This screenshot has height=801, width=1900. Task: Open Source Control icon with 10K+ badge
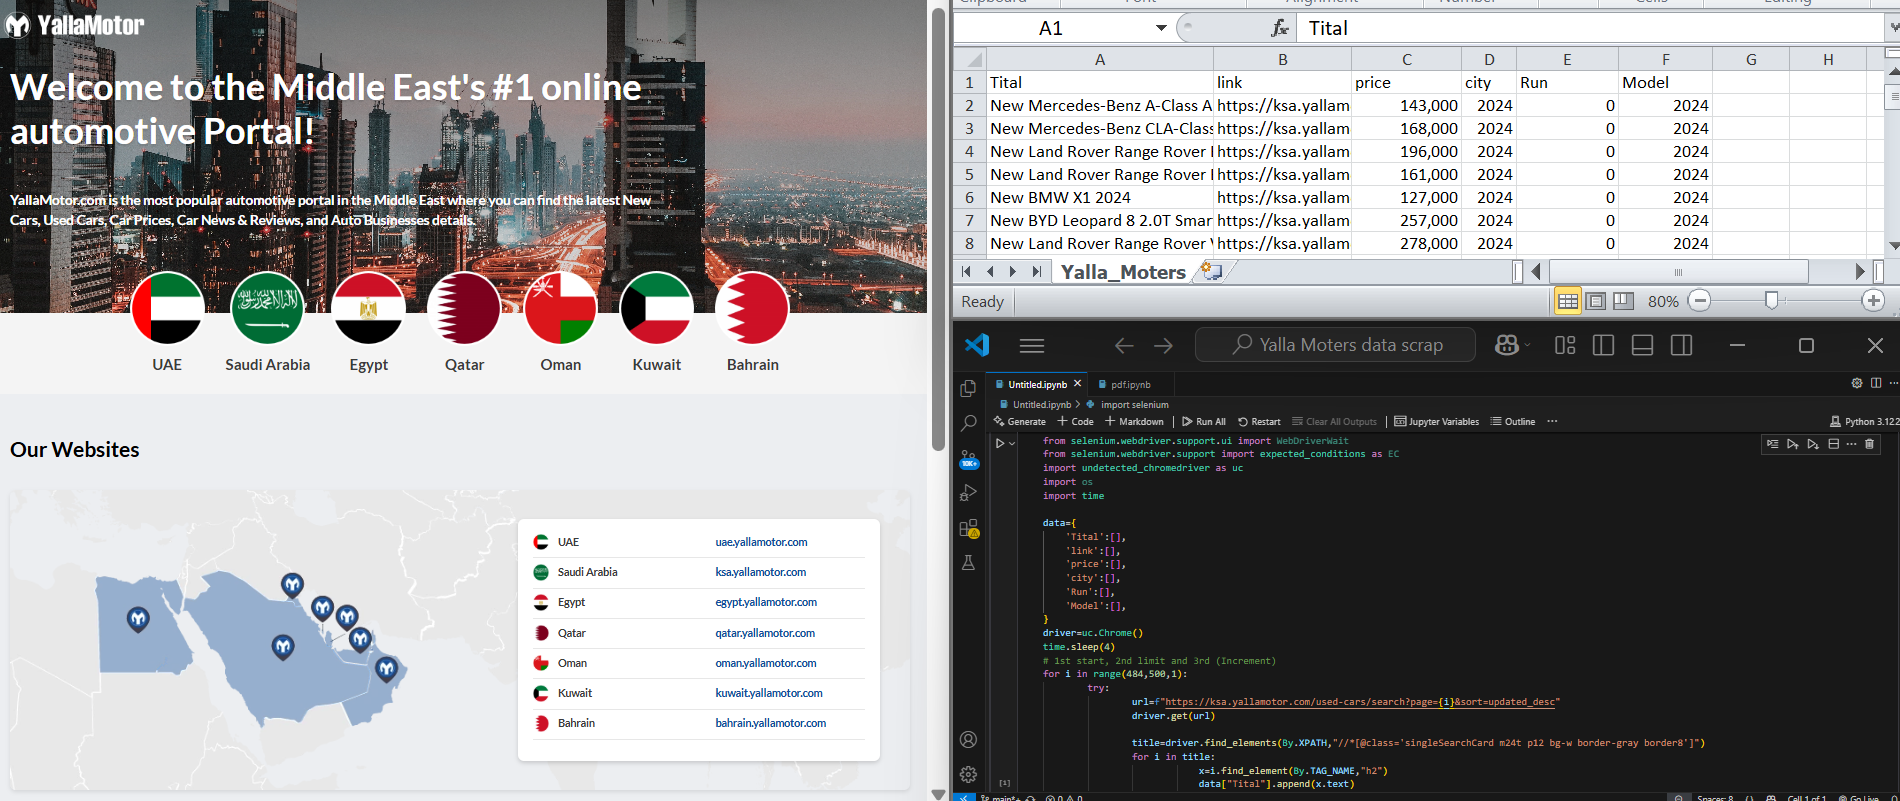tap(968, 459)
